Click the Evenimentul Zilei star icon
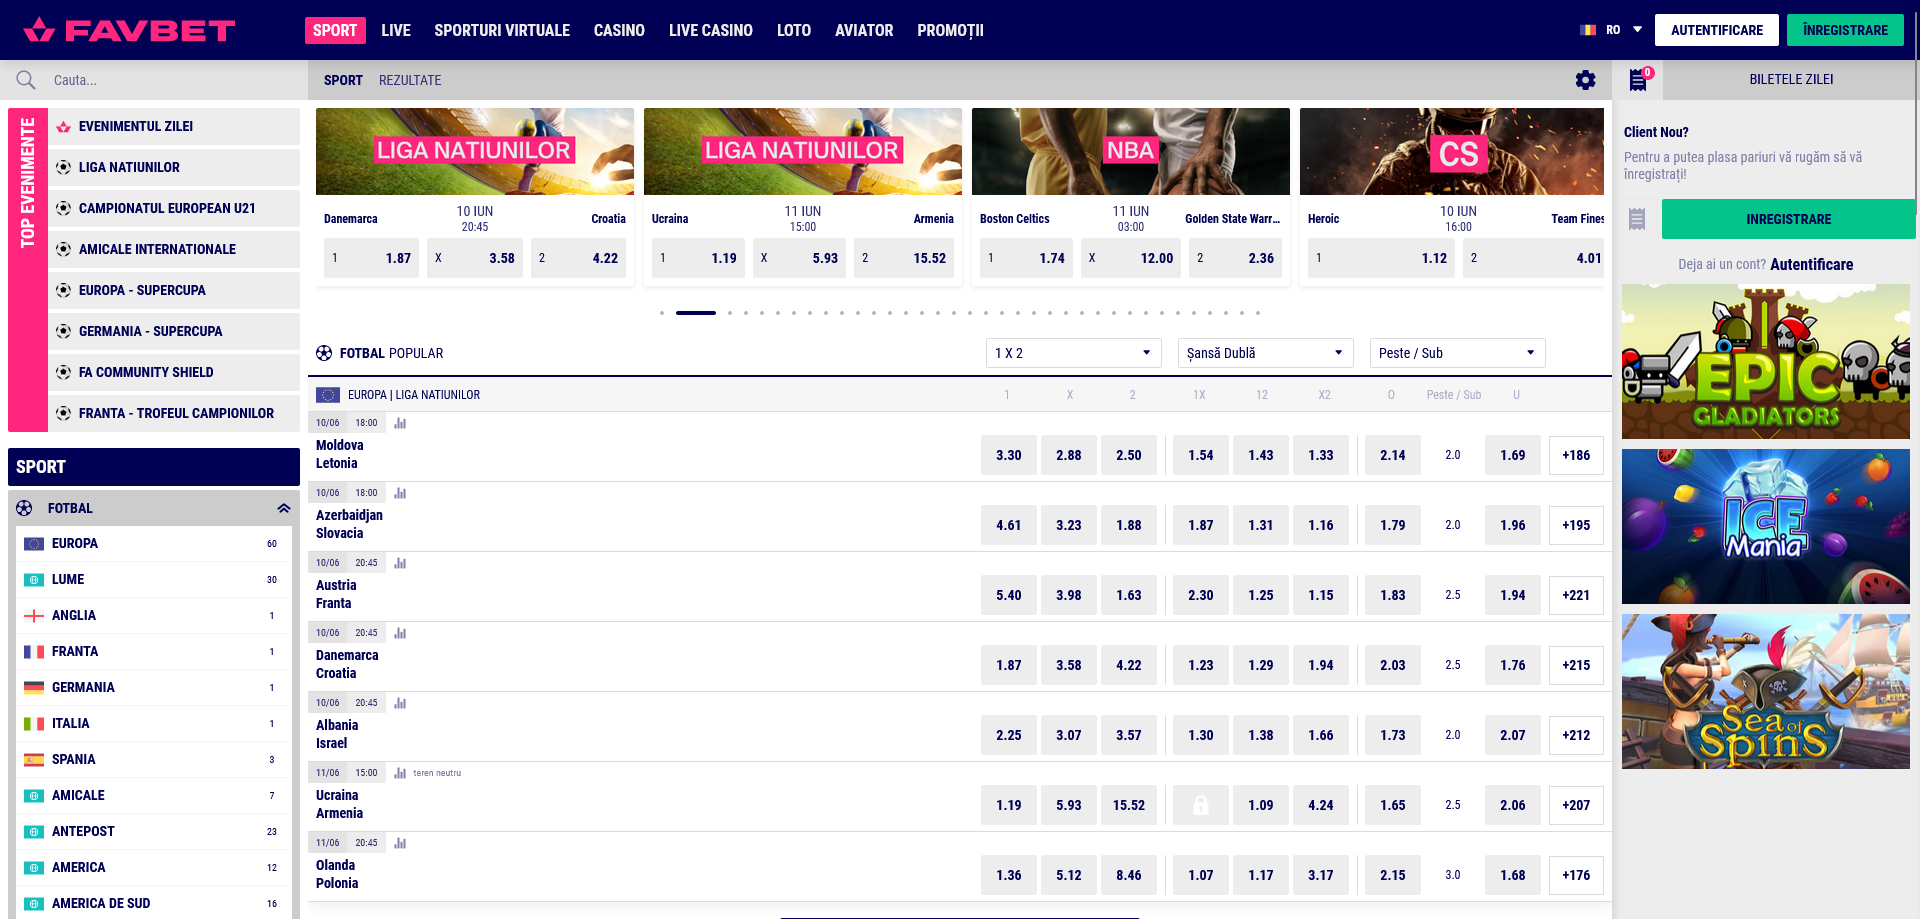 [x=63, y=127]
